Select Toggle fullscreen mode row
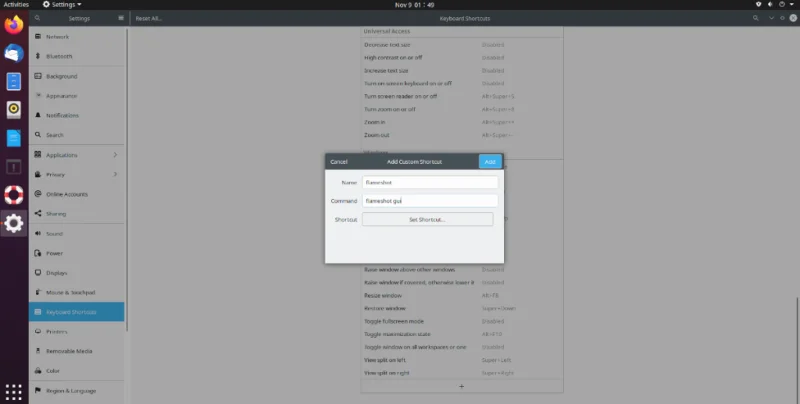Screen dimensions: 800x404 (x=462, y=321)
